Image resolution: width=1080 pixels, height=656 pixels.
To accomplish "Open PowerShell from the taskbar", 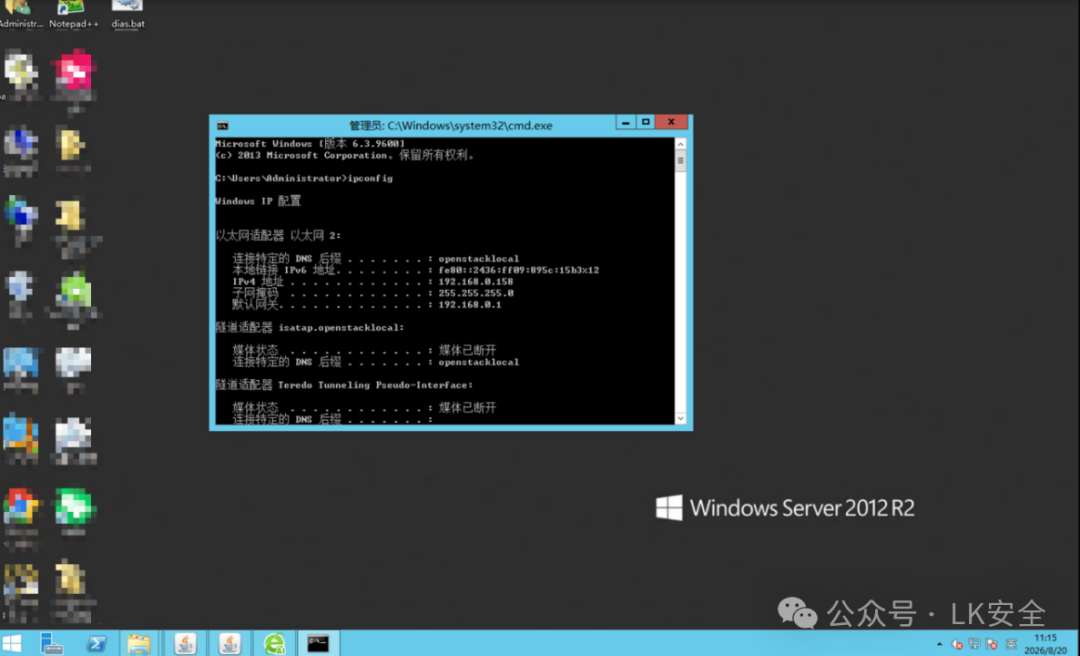I will [96, 644].
